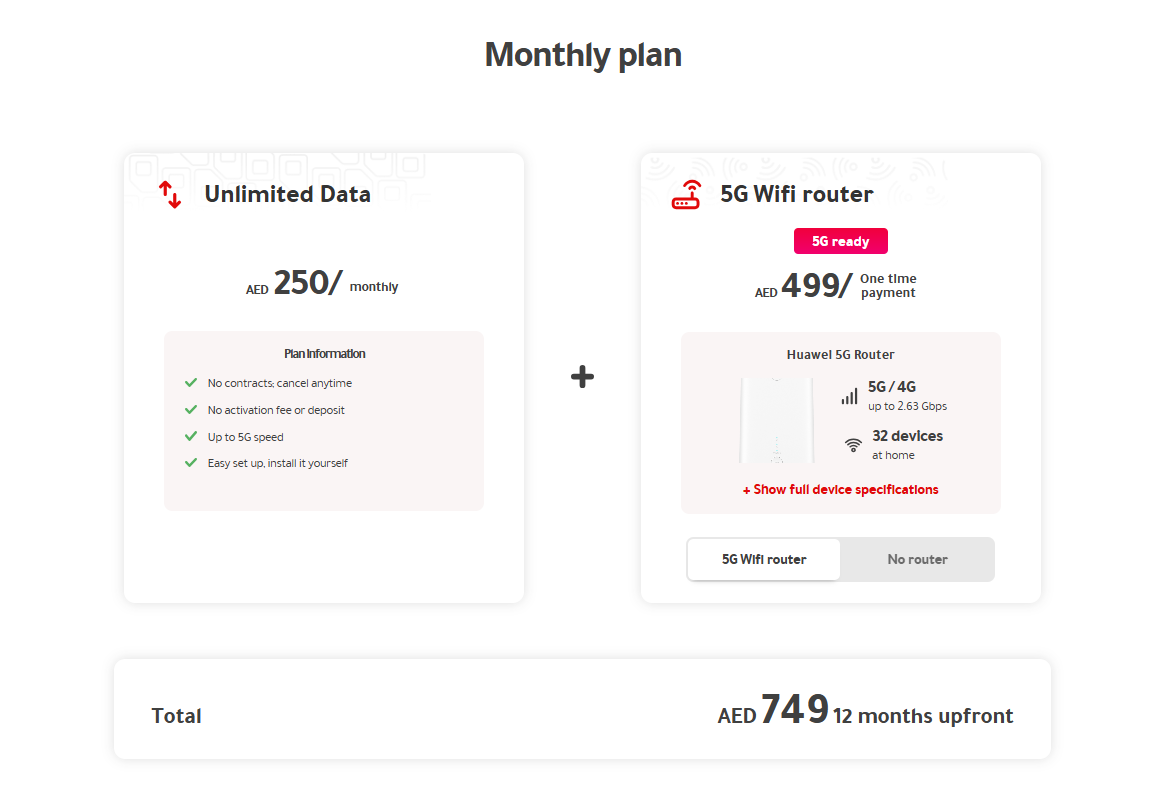Switch to the No router option
The height and width of the screenshot is (794, 1172).
tap(917, 559)
